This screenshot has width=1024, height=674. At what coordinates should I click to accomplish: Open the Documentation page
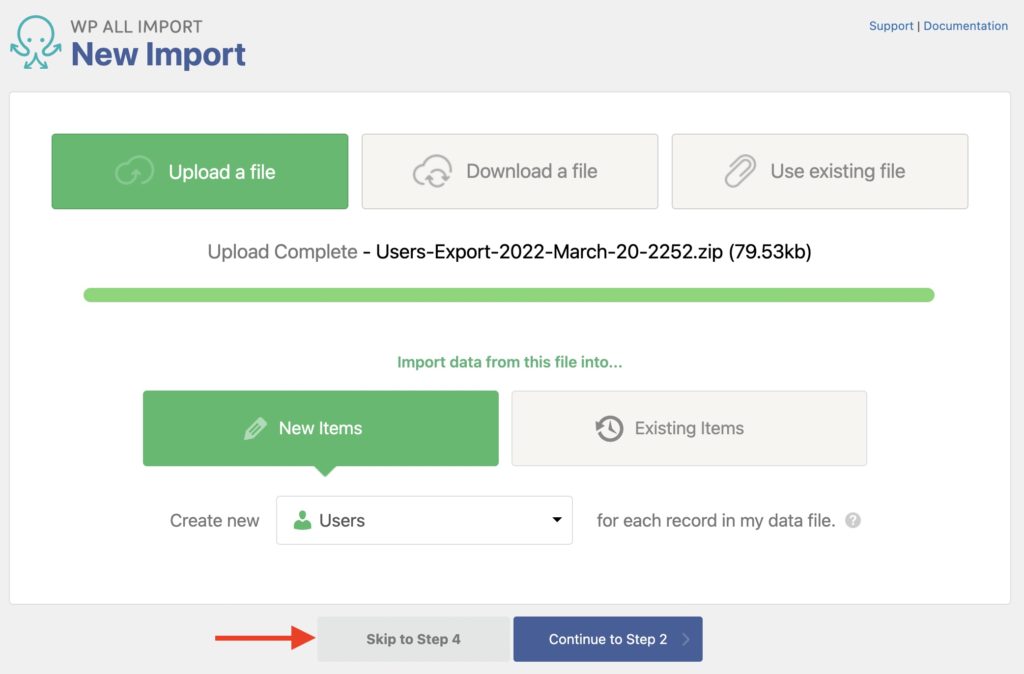click(x=965, y=25)
